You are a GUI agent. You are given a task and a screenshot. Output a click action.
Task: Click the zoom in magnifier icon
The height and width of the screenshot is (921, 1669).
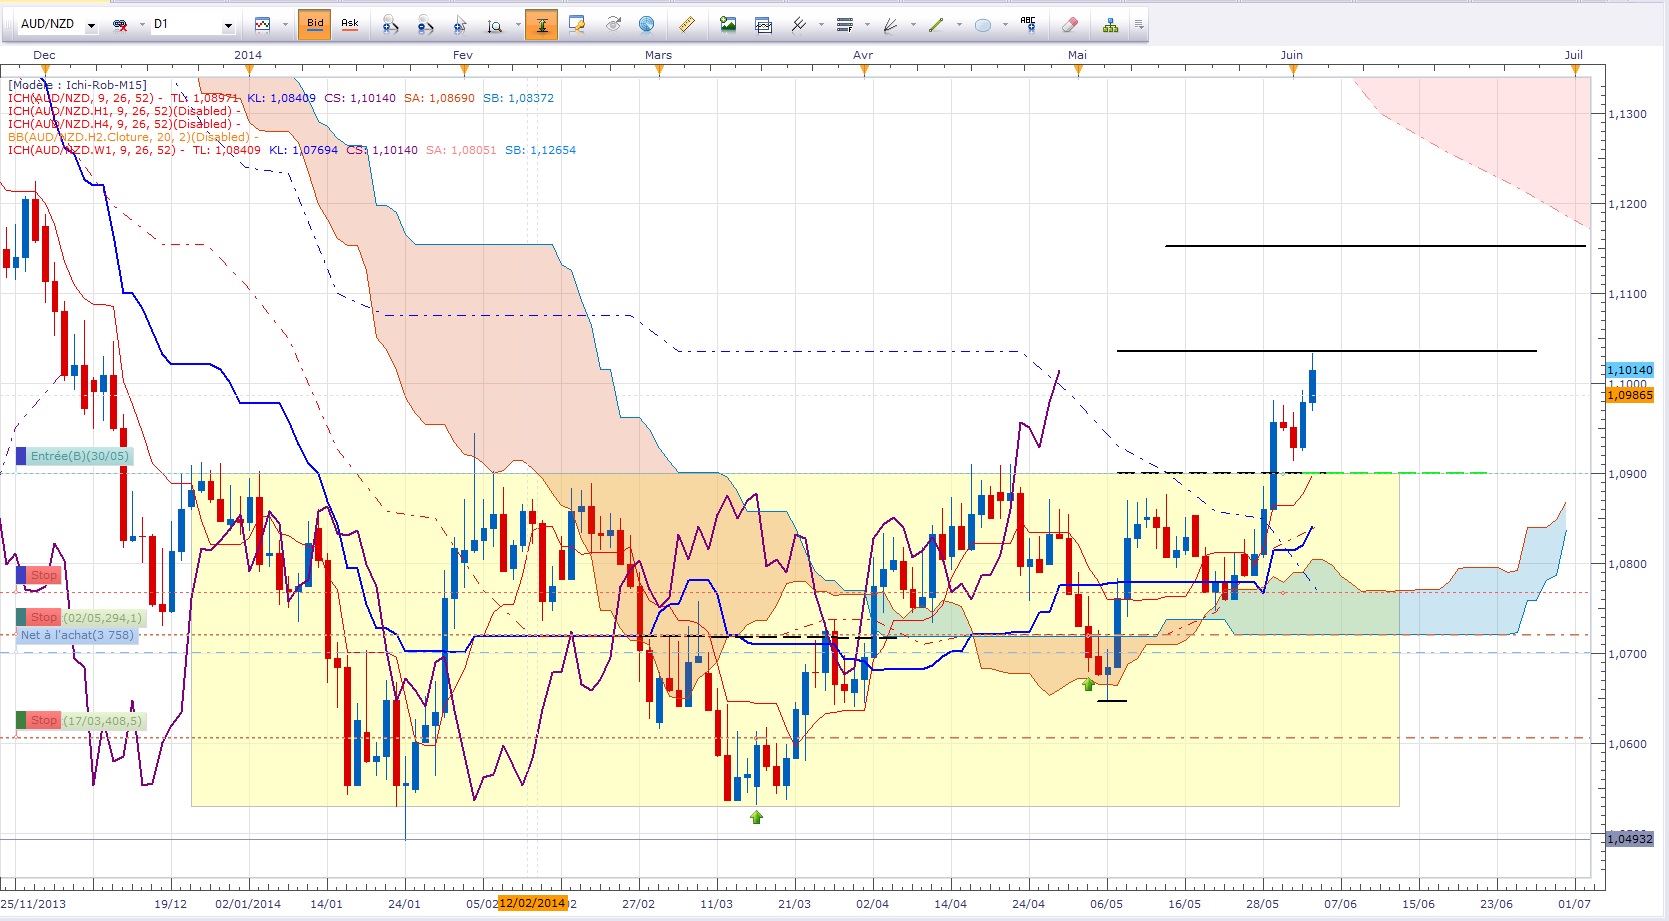pyautogui.click(x=390, y=25)
